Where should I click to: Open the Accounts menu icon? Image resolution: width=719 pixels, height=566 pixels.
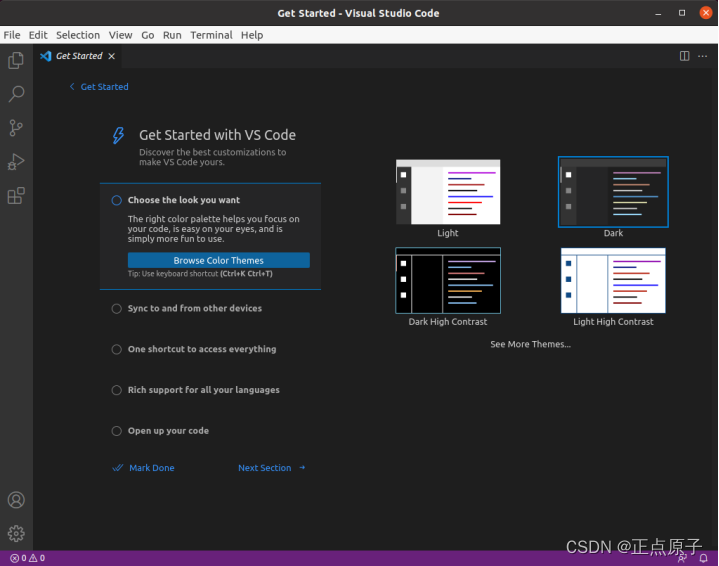(16, 499)
